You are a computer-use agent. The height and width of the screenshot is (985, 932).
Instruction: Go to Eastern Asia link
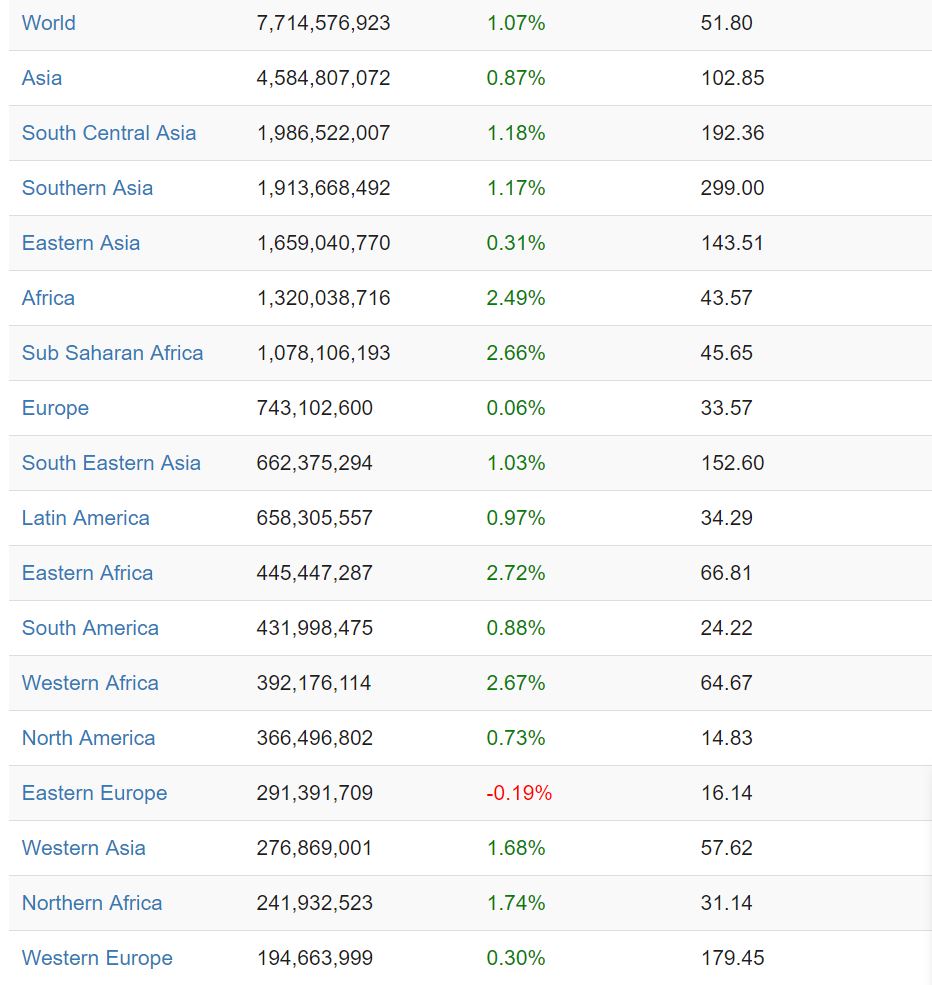click(81, 243)
